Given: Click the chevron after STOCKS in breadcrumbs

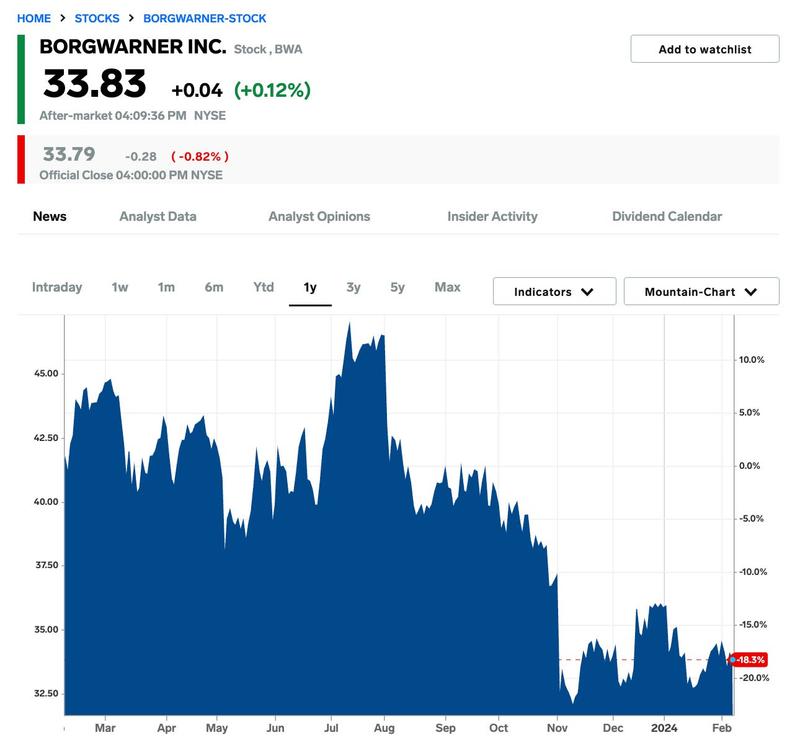Looking at the screenshot, I should pos(131,18).
